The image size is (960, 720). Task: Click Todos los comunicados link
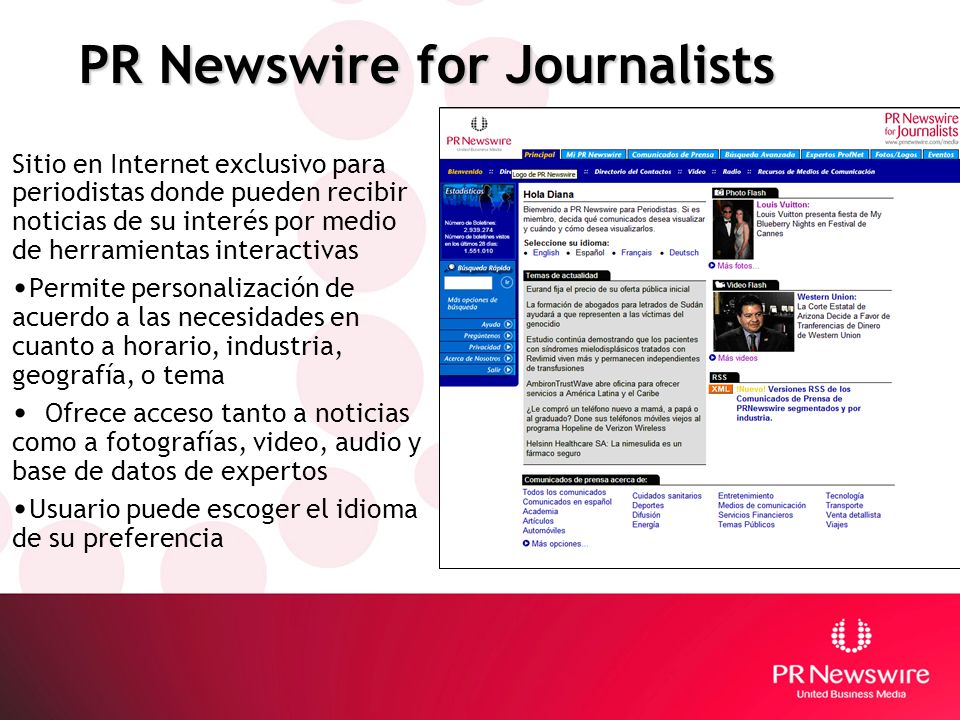(564, 492)
